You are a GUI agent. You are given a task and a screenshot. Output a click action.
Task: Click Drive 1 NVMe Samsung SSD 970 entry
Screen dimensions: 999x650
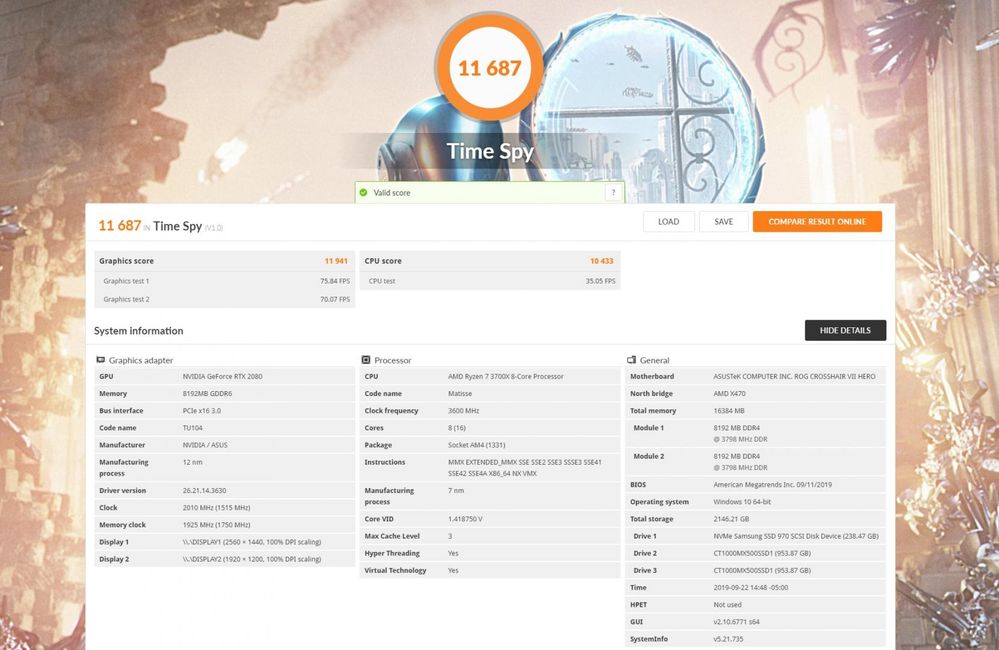point(796,537)
